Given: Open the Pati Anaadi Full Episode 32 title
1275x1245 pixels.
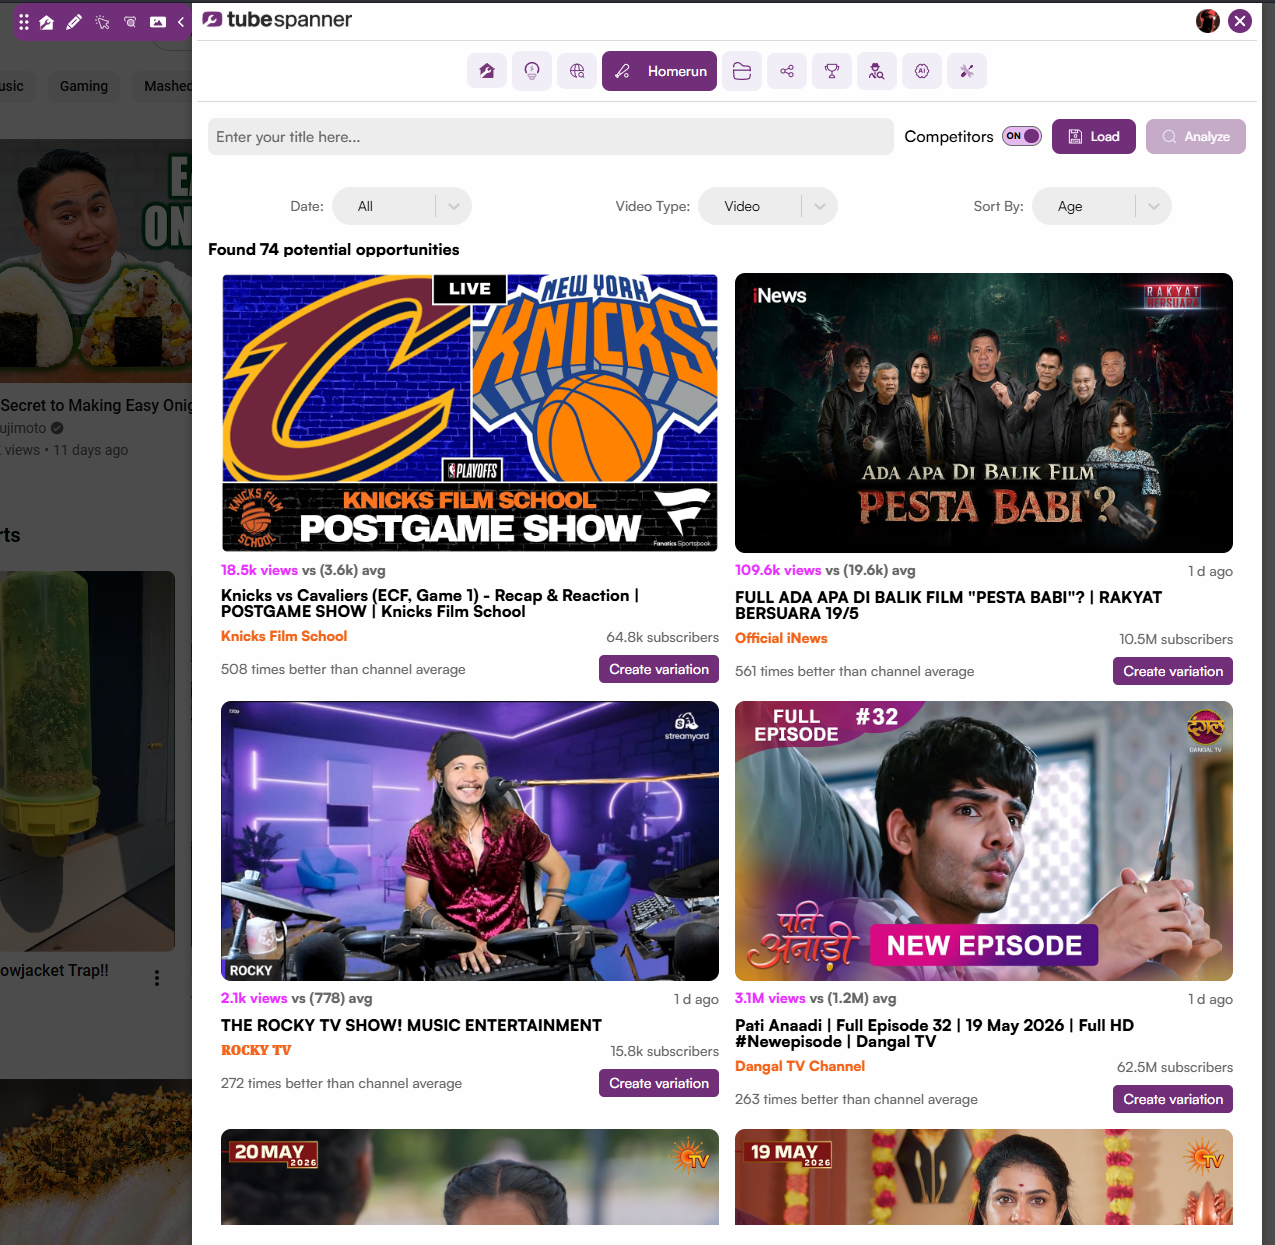Looking at the screenshot, I should pos(934,1033).
